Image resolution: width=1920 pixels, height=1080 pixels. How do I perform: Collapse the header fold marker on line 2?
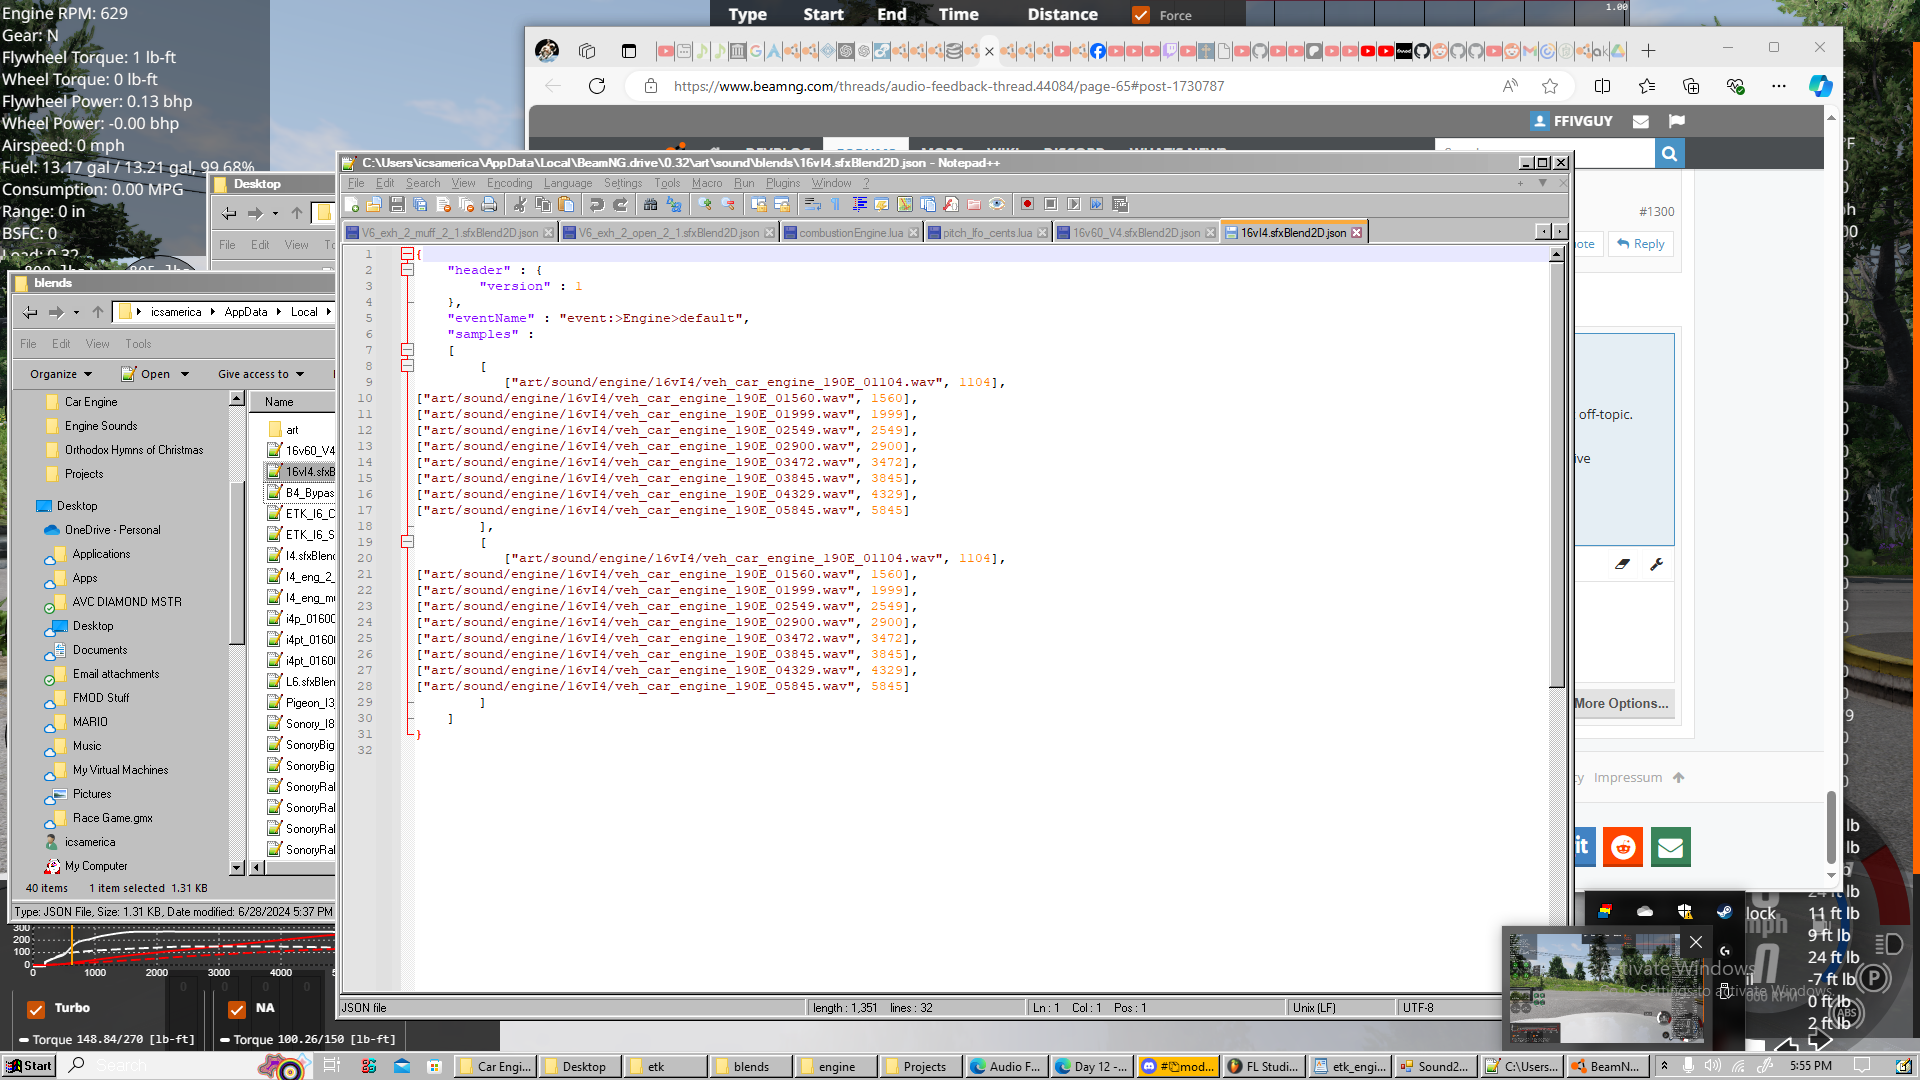click(407, 270)
